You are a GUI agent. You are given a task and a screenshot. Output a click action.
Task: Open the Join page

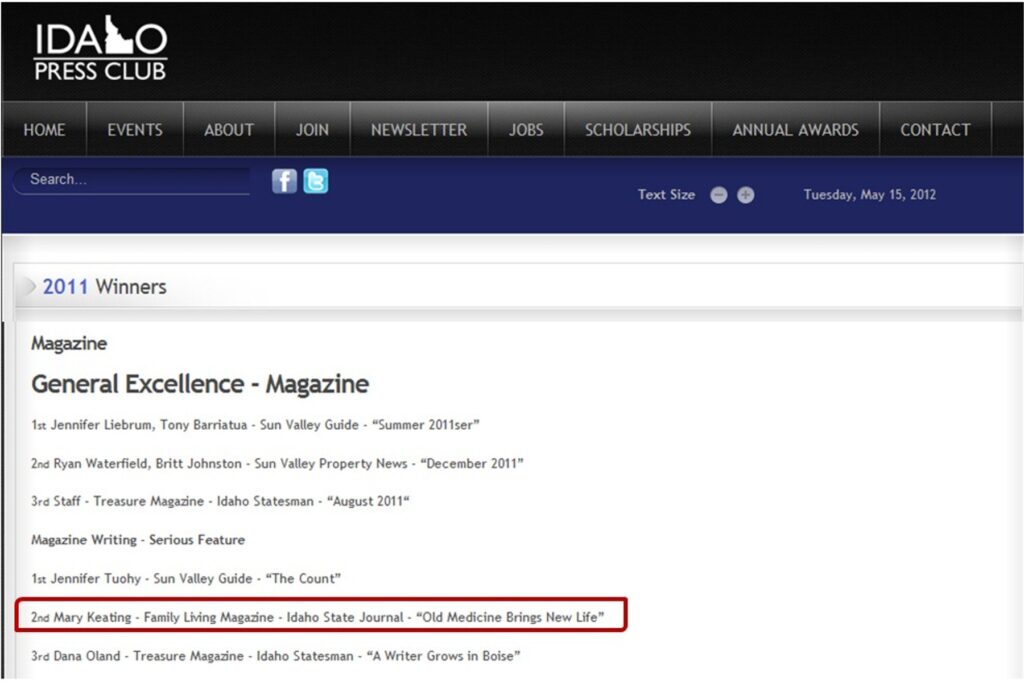pyautogui.click(x=312, y=130)
